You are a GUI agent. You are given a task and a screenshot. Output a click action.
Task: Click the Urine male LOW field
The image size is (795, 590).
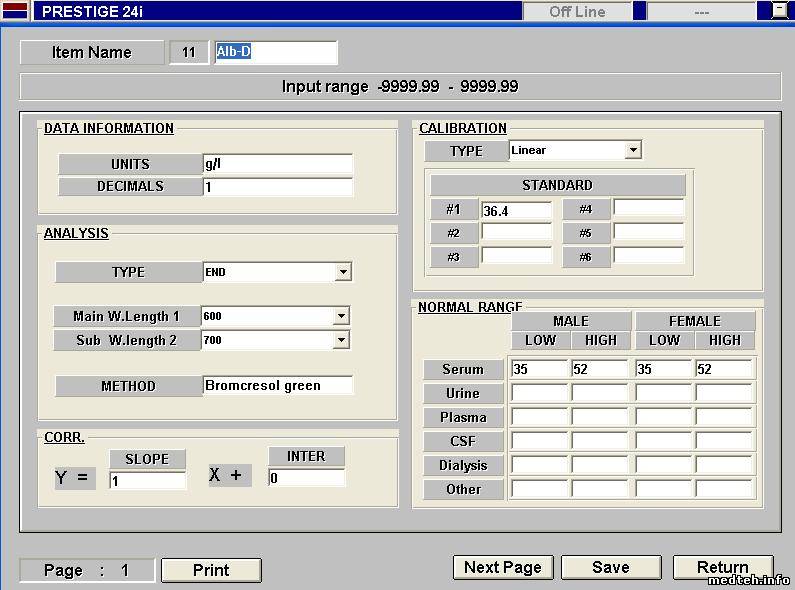[x=539, y=393]
